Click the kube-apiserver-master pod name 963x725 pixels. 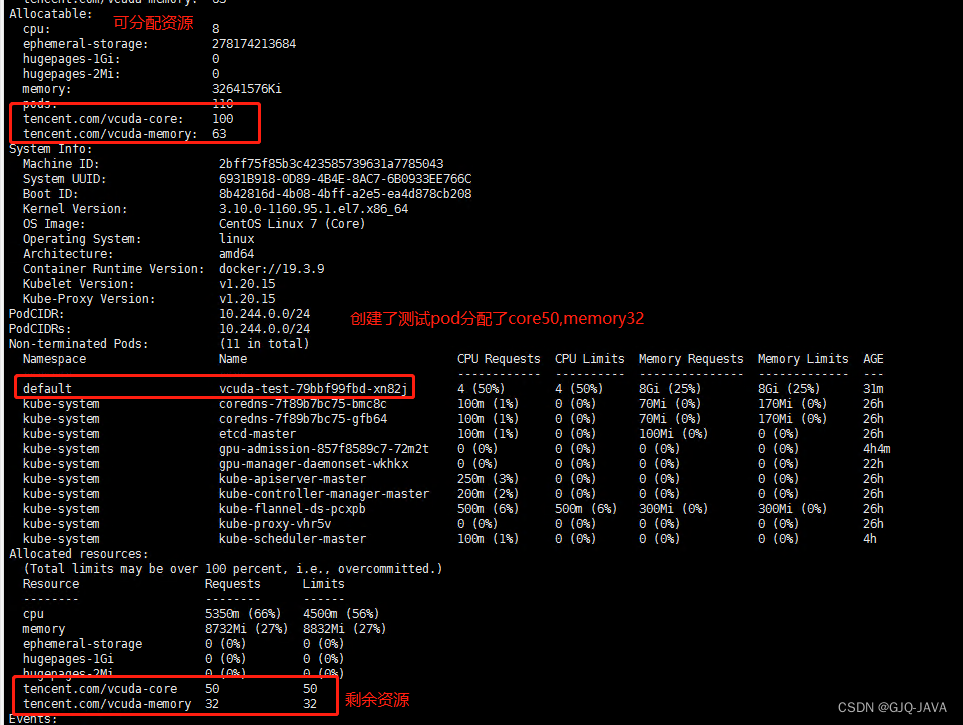(x=292, y=479)
